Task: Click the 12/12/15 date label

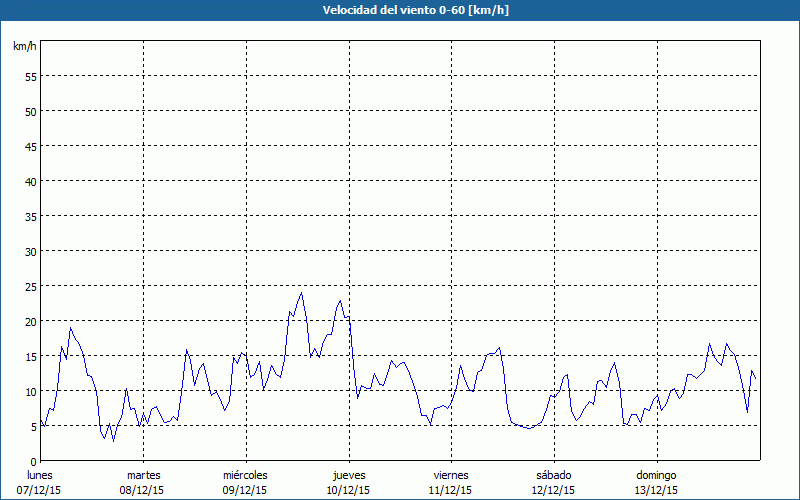Action: point(553,490)
